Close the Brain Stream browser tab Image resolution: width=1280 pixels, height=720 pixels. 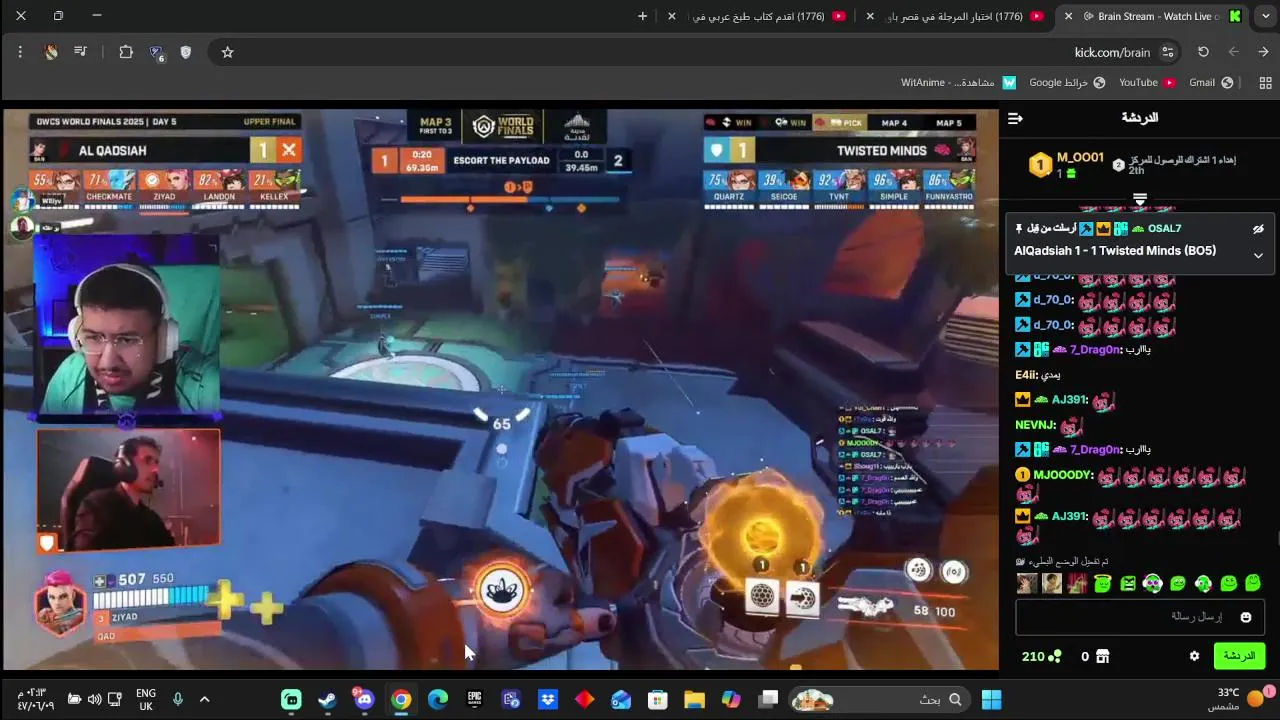pyautogui.click(x=1069, y=16)
